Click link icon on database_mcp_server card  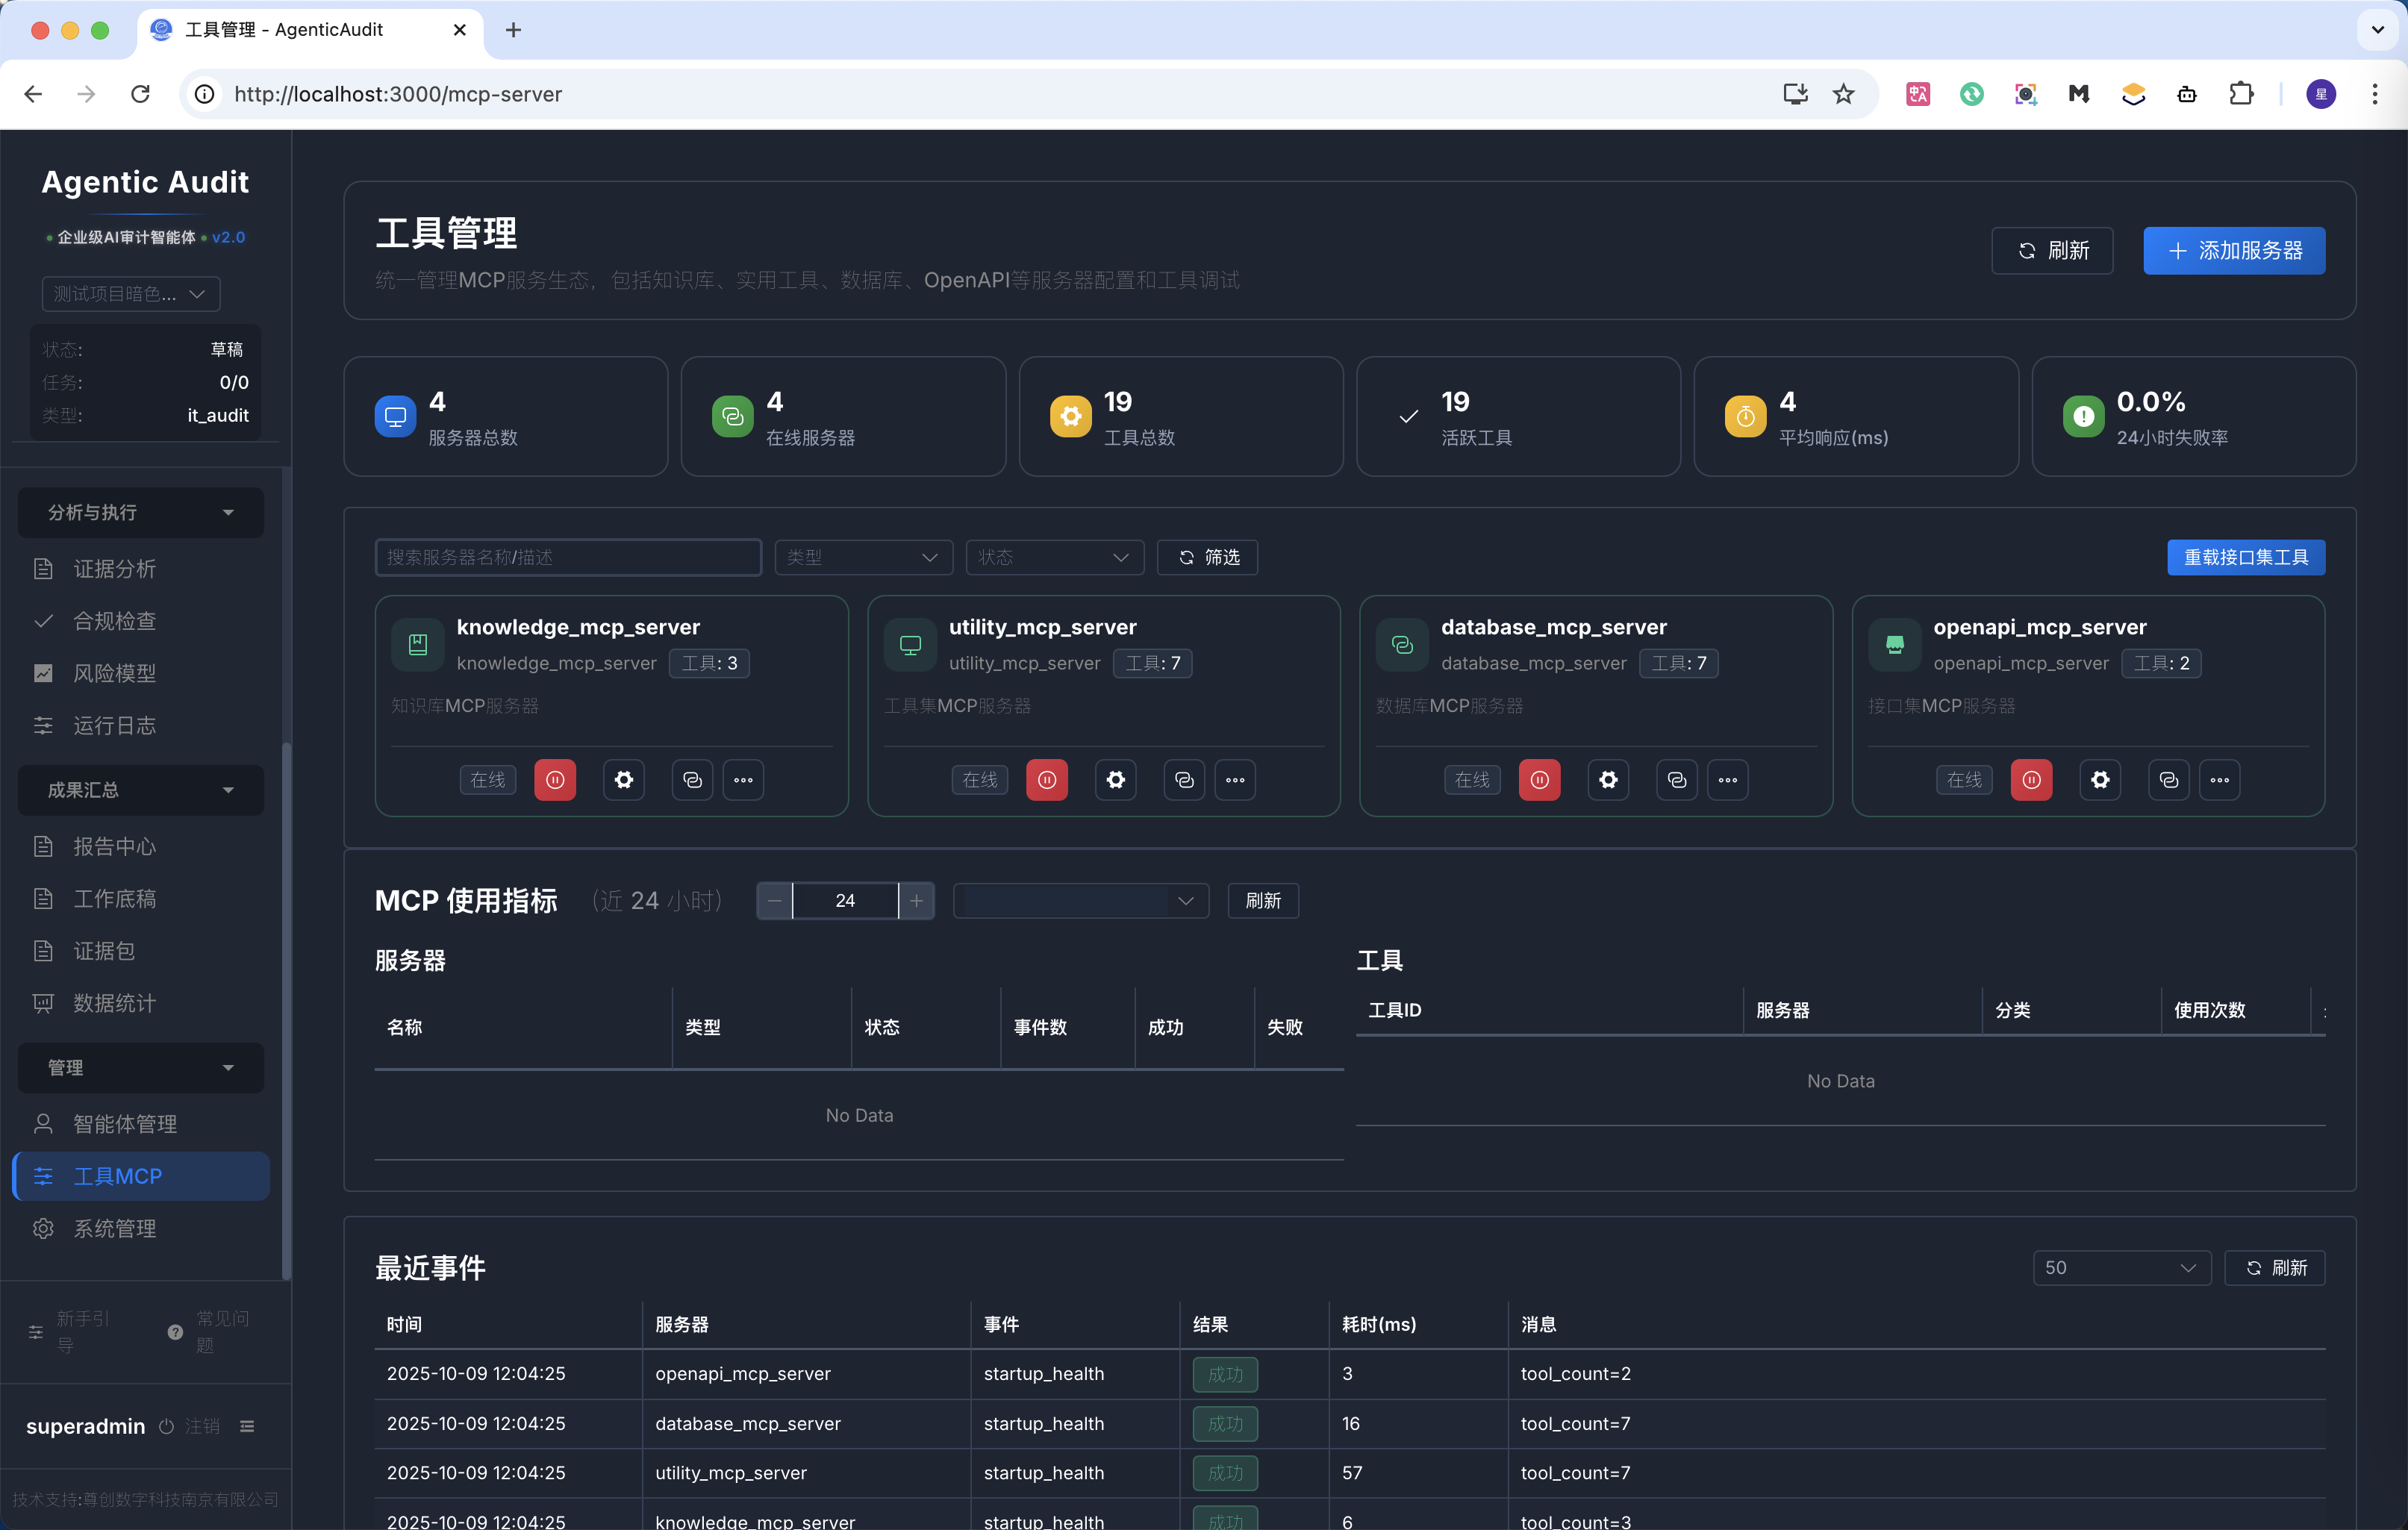[1677, 780]
